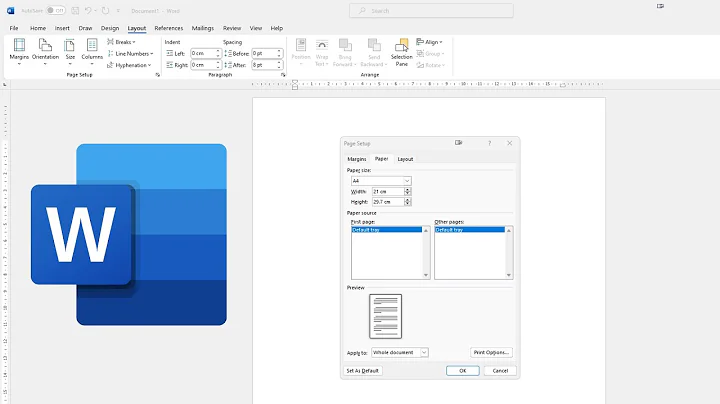Increase paper Width with spinner arrows
The image size is (720, 404).
pyautogui.click(x=408, y=190)
